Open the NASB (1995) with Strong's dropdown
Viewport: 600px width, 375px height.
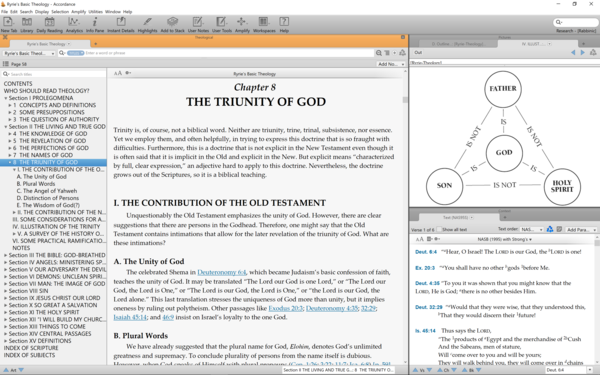click(x=504, y=239)
